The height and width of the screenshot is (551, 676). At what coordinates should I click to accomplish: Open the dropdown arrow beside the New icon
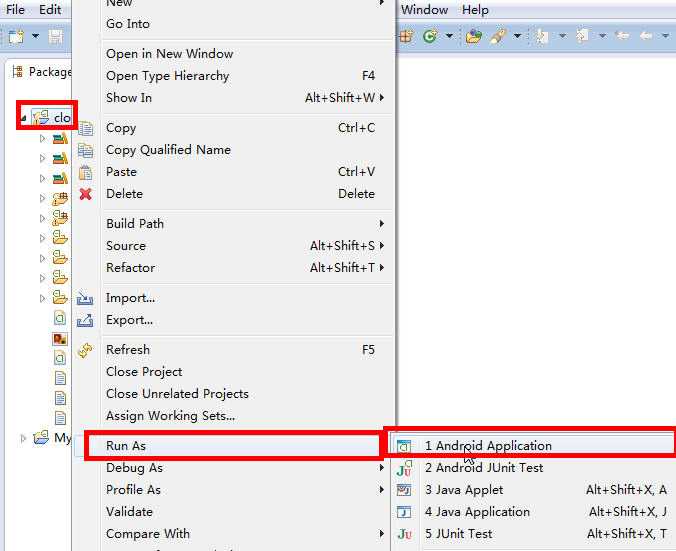(x=36, y=36)
